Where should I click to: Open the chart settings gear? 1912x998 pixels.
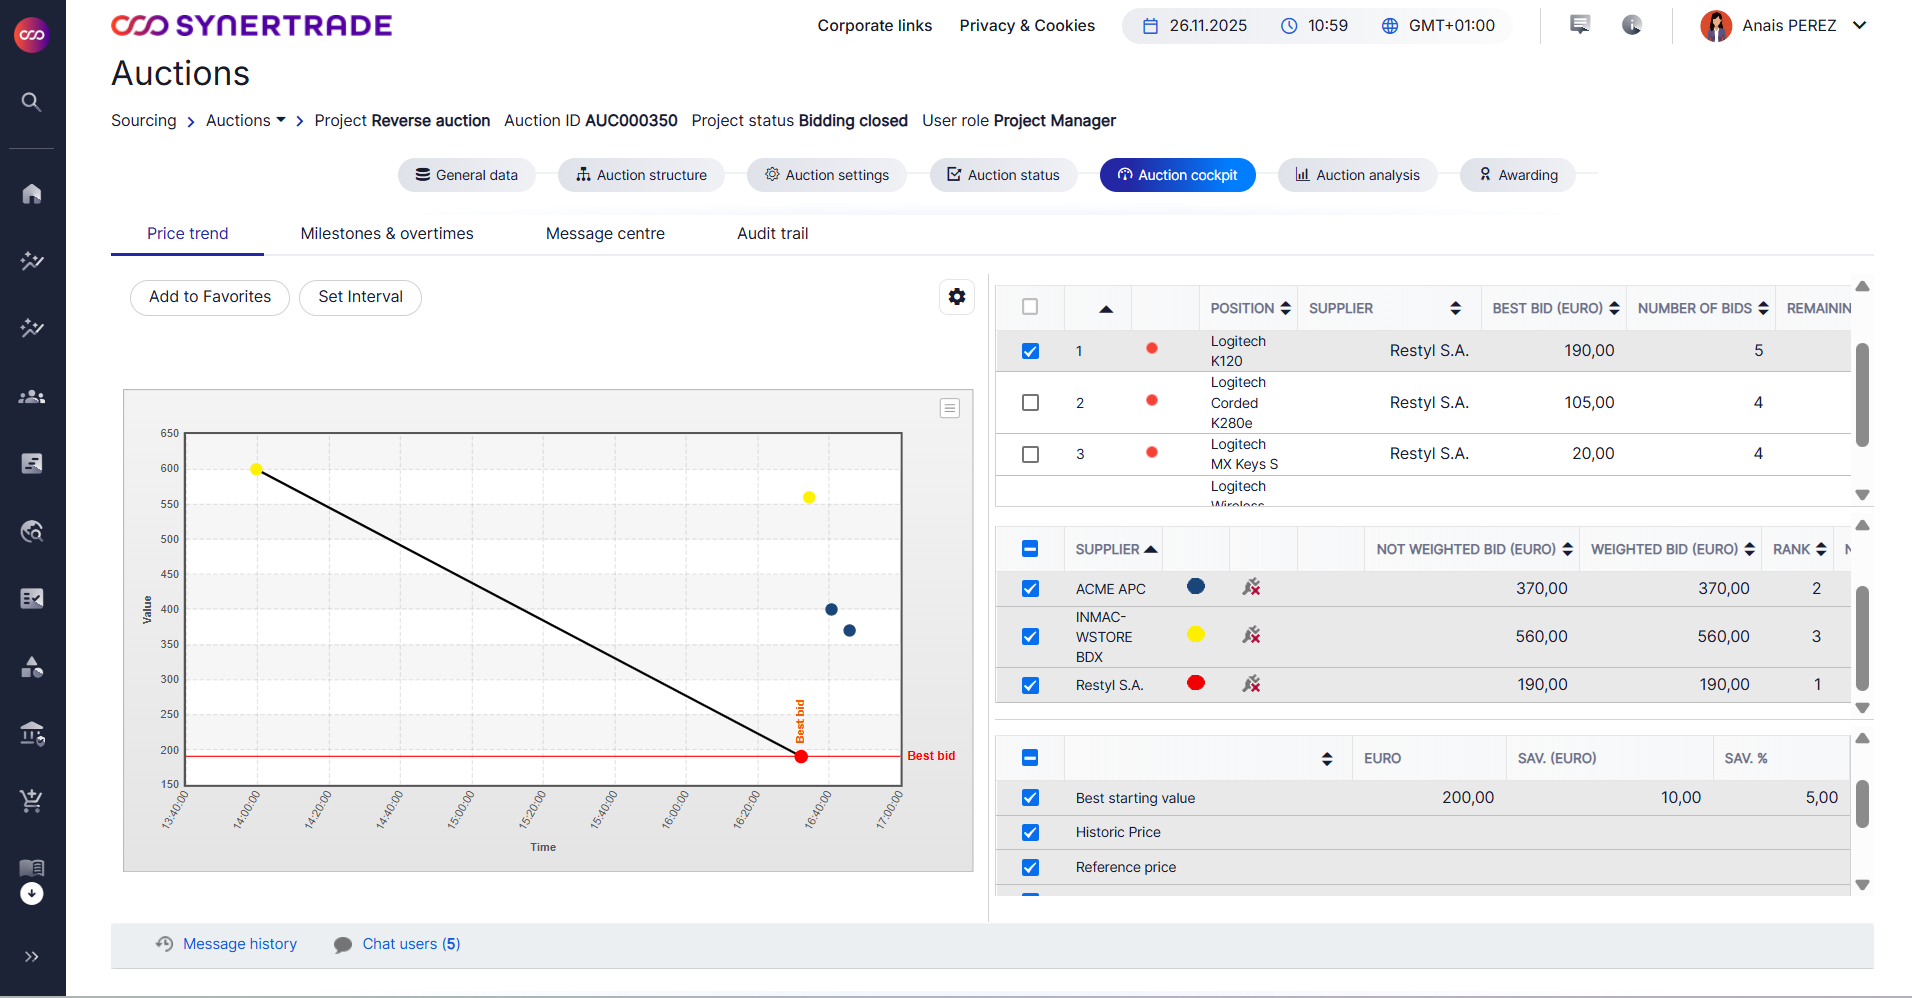pyautogui.click(x=957, y=296)
